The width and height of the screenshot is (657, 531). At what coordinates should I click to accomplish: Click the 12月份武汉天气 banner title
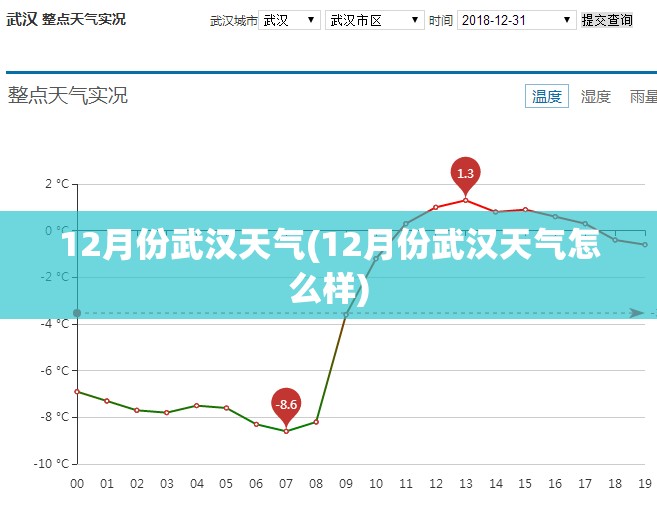(x=331, y=266)
